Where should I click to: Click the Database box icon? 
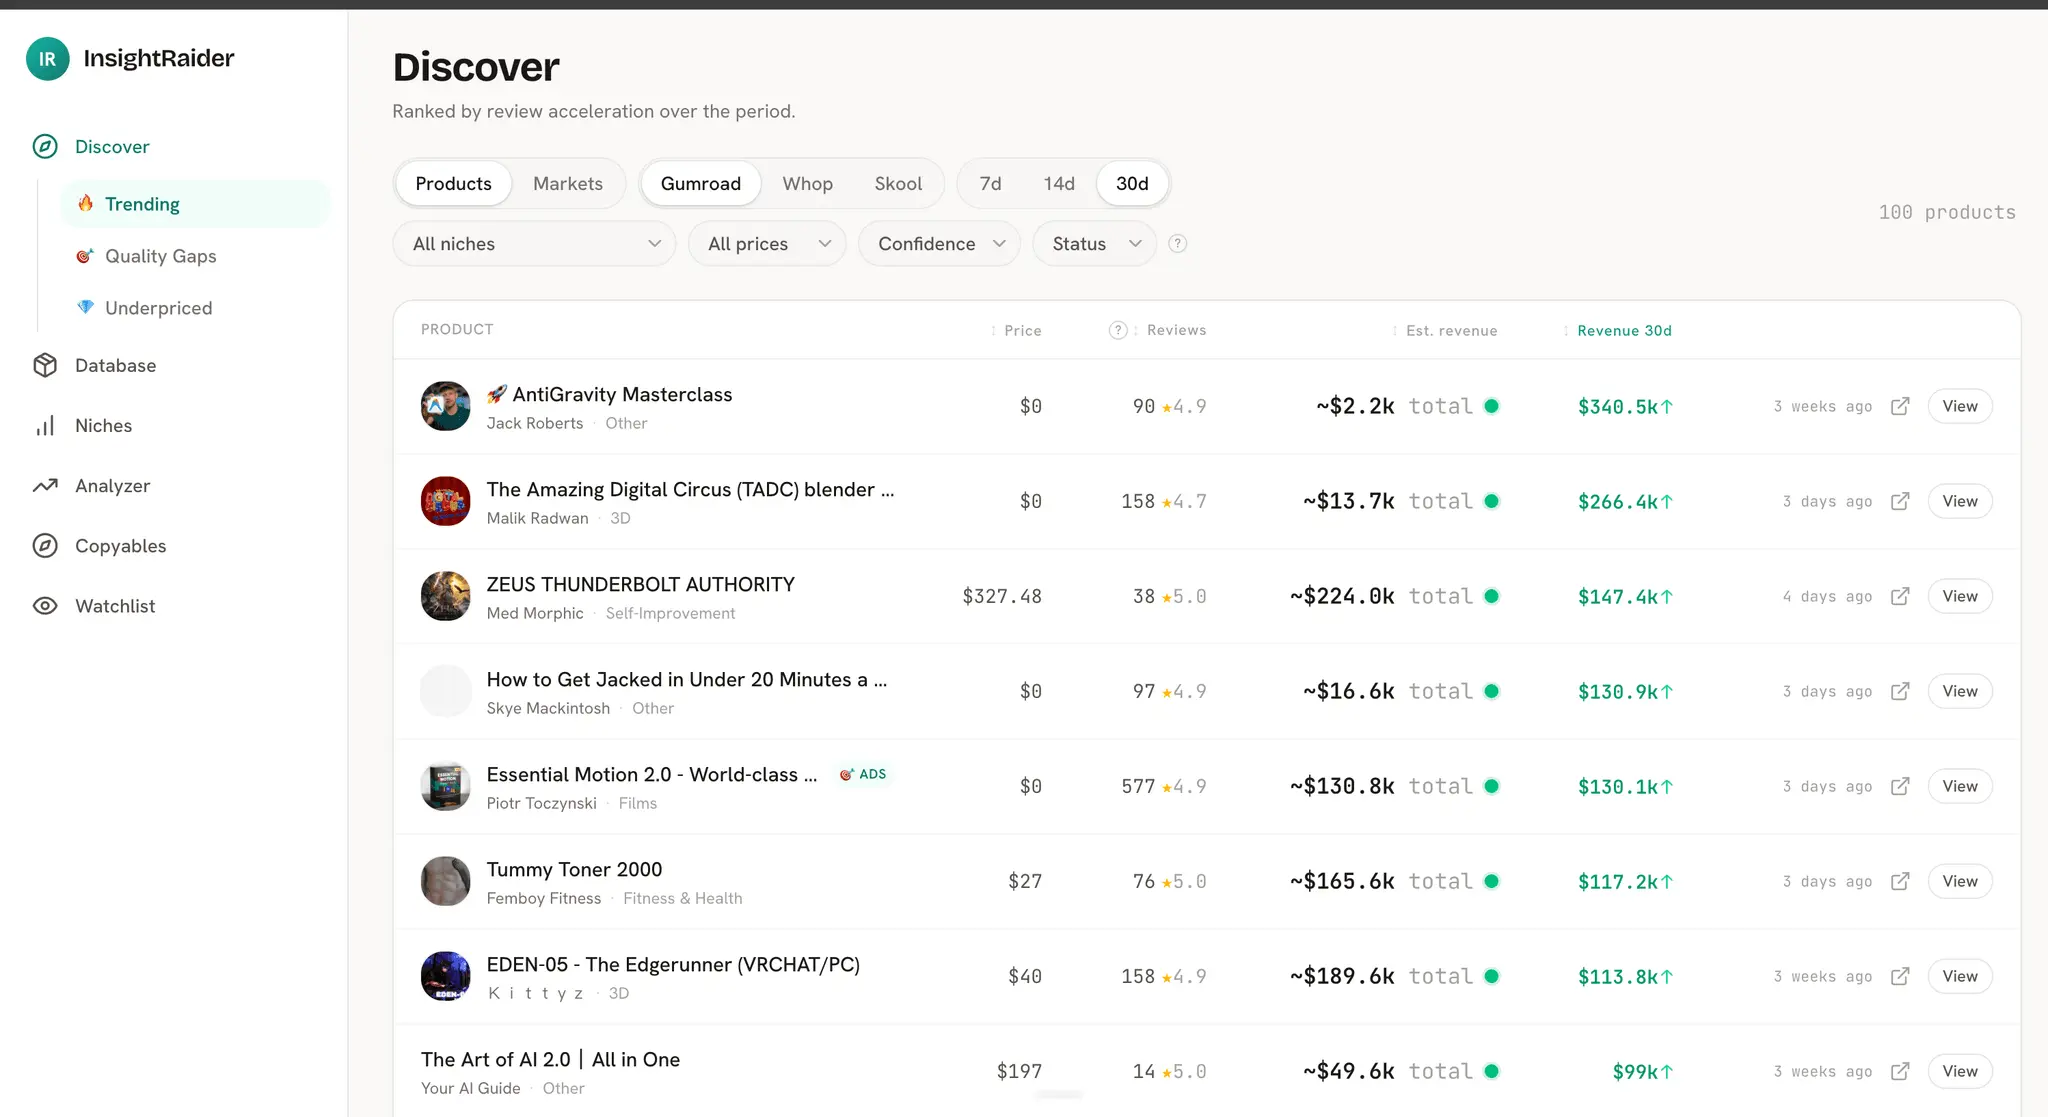click(45, 365)
